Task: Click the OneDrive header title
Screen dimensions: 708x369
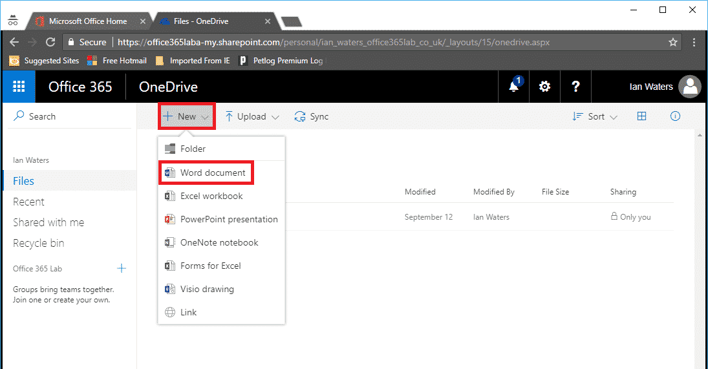Action: coord(168,87)
